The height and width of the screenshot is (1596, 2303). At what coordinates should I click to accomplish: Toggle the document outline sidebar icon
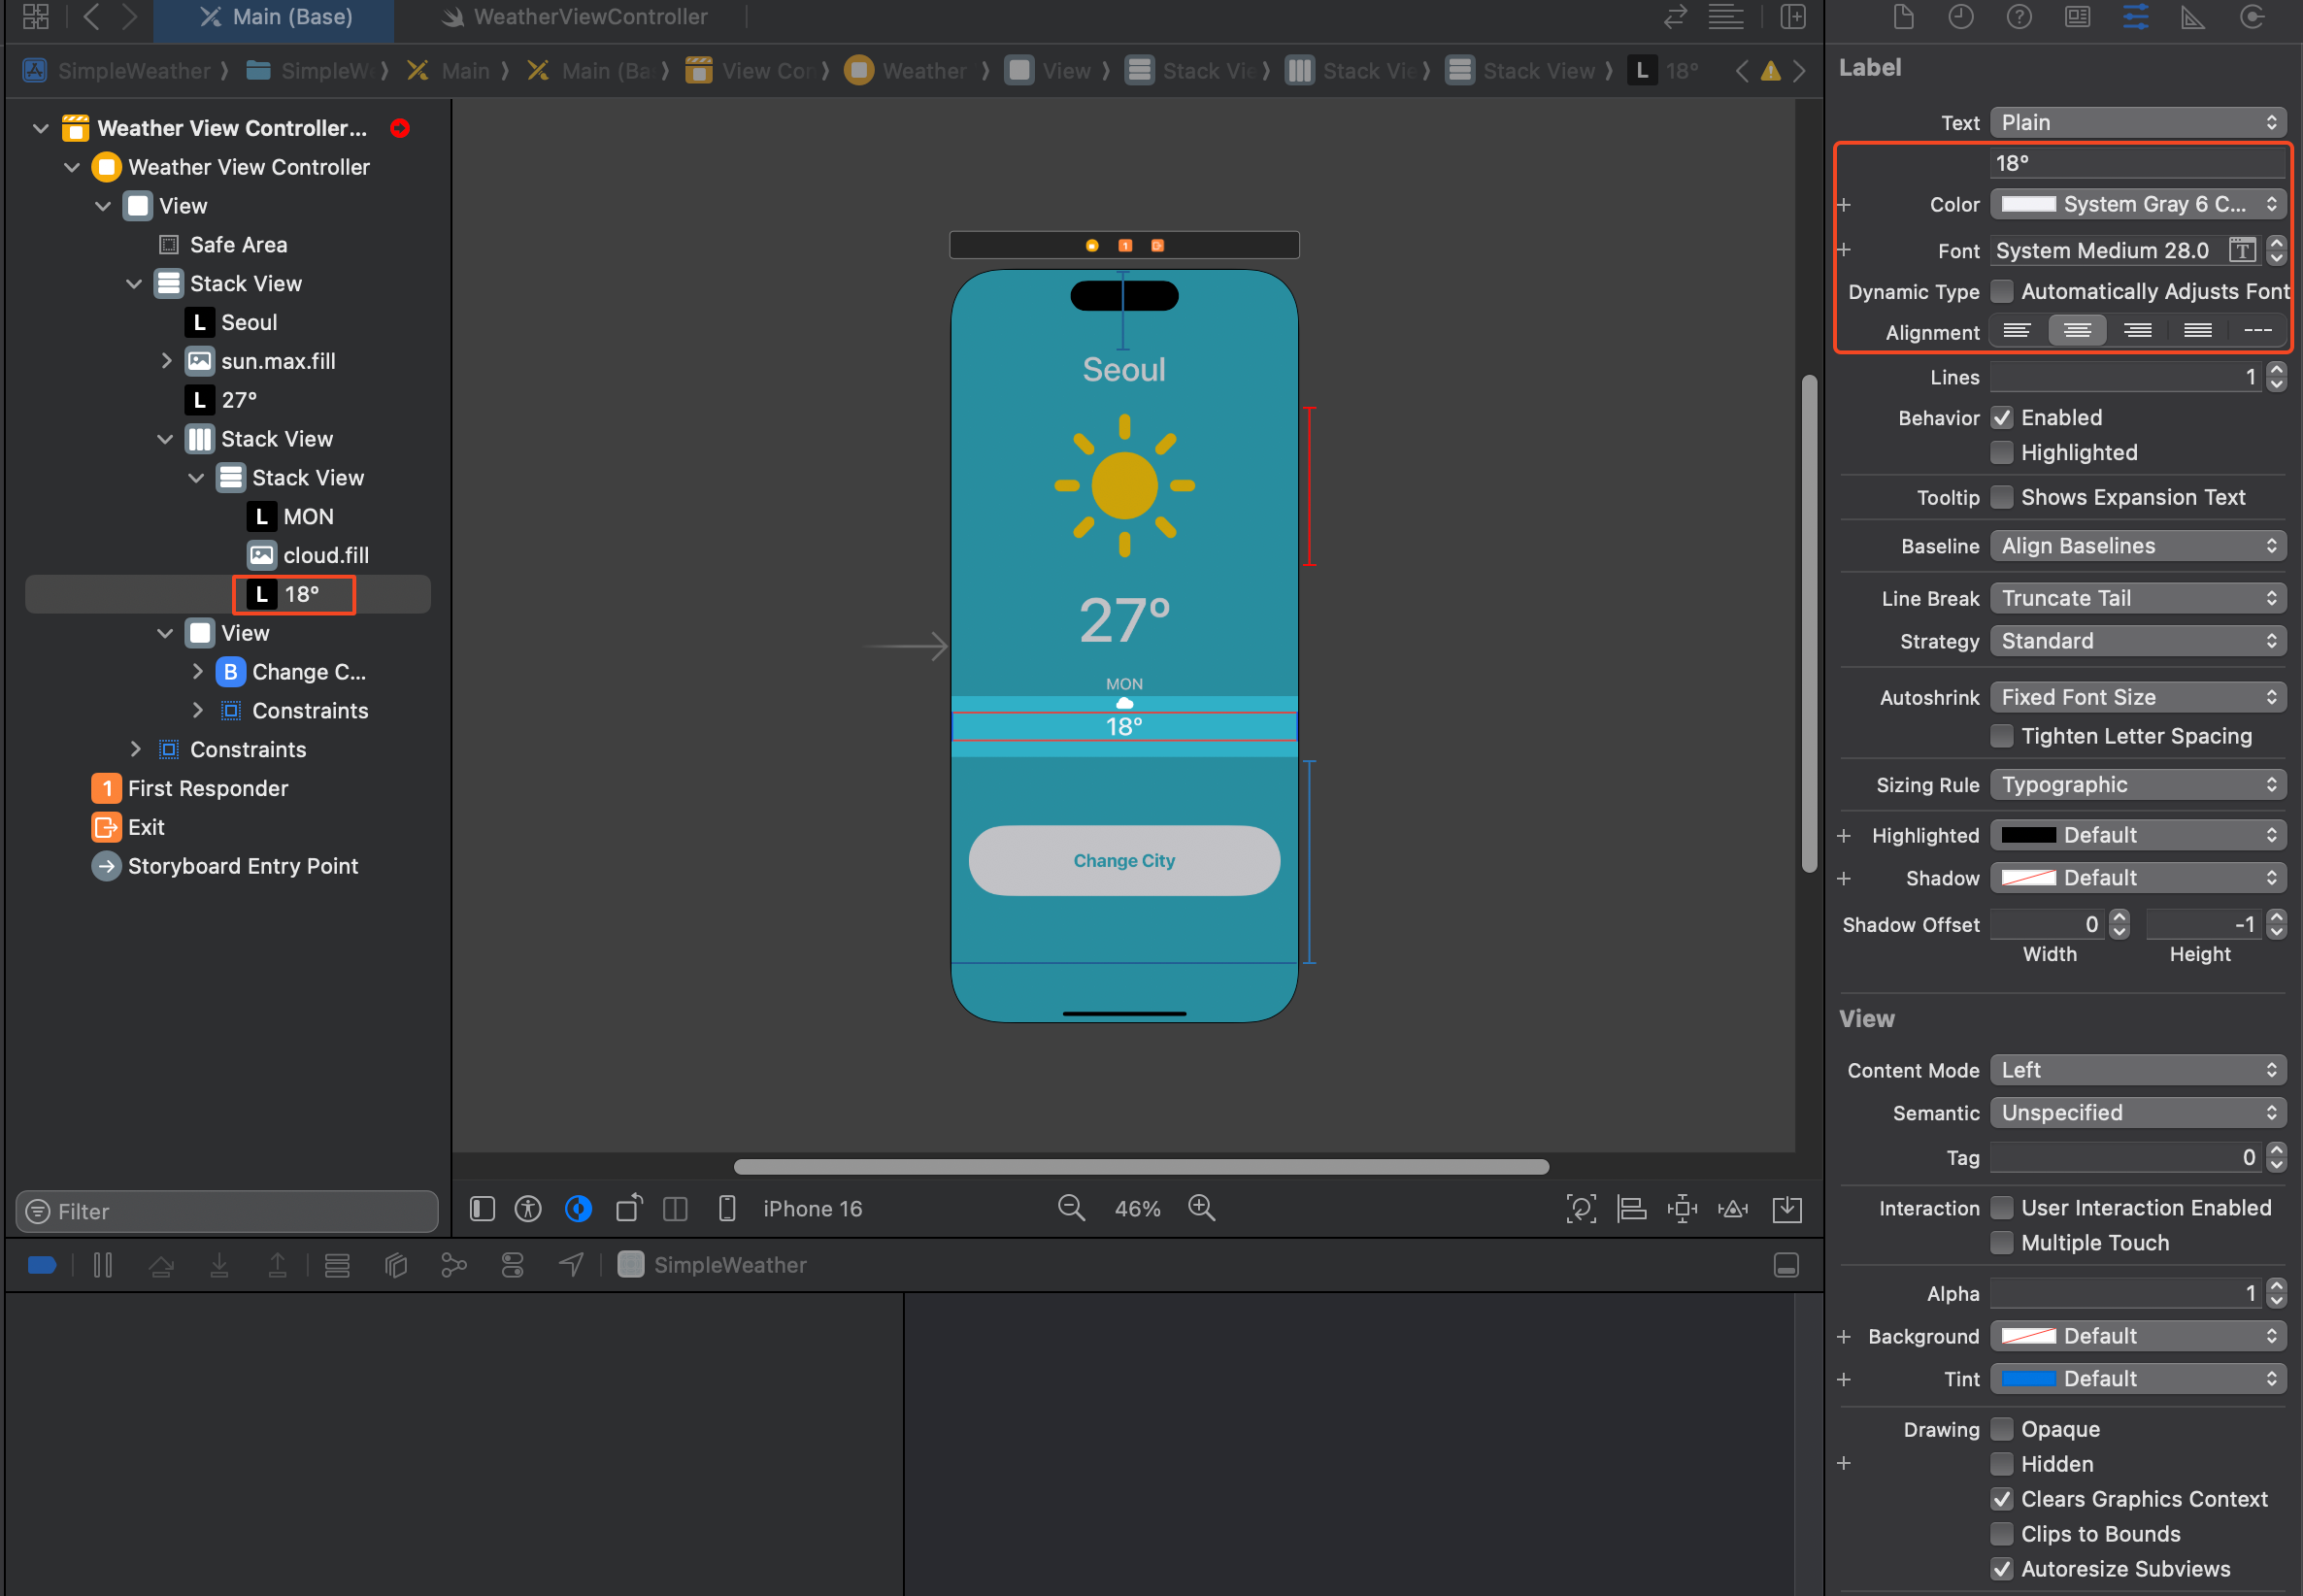point(482,1208)
